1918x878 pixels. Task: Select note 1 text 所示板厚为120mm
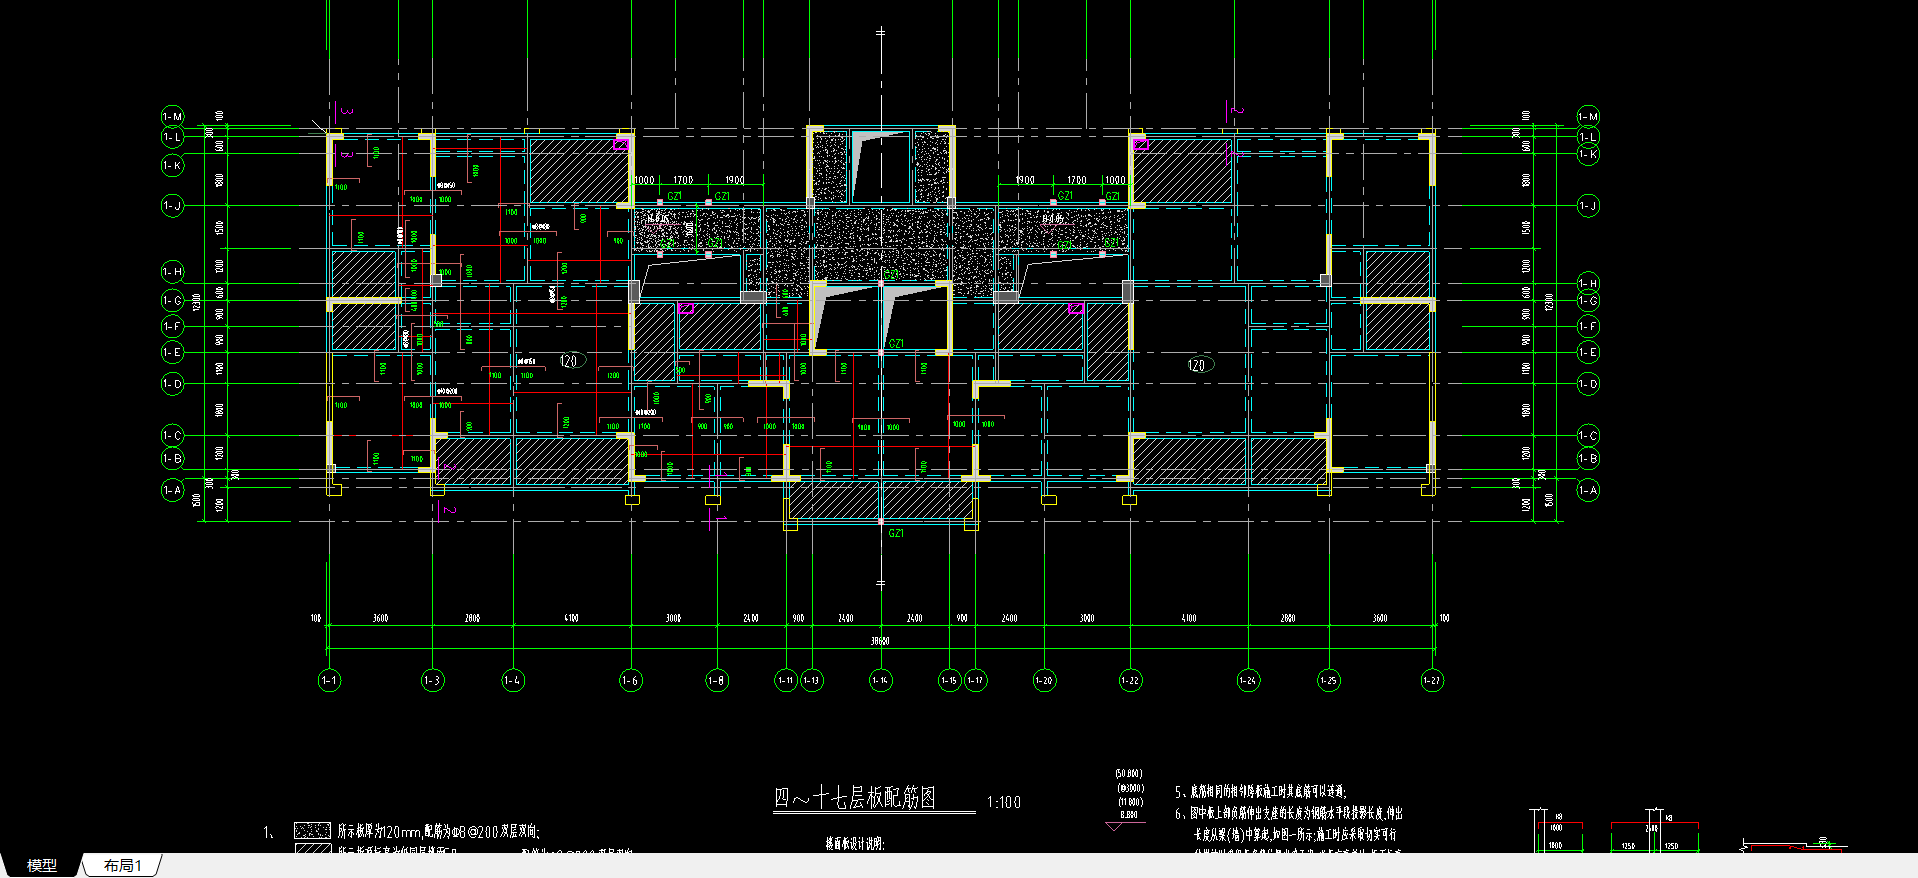pos(438,831)
